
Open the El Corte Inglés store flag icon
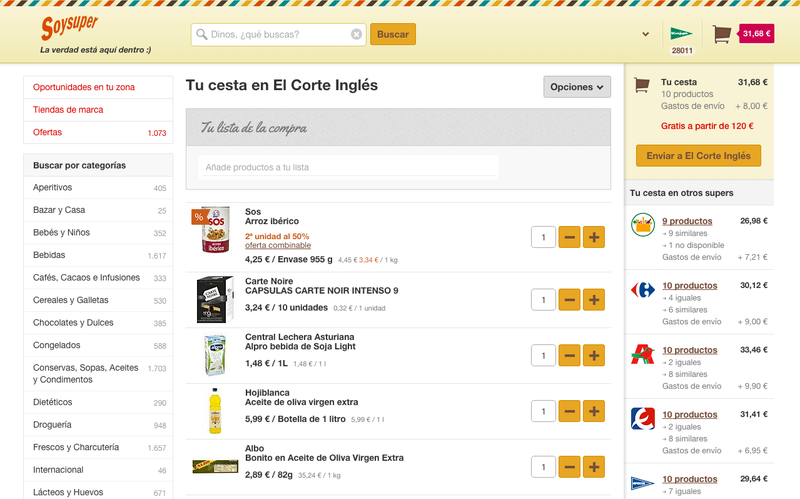681,34
